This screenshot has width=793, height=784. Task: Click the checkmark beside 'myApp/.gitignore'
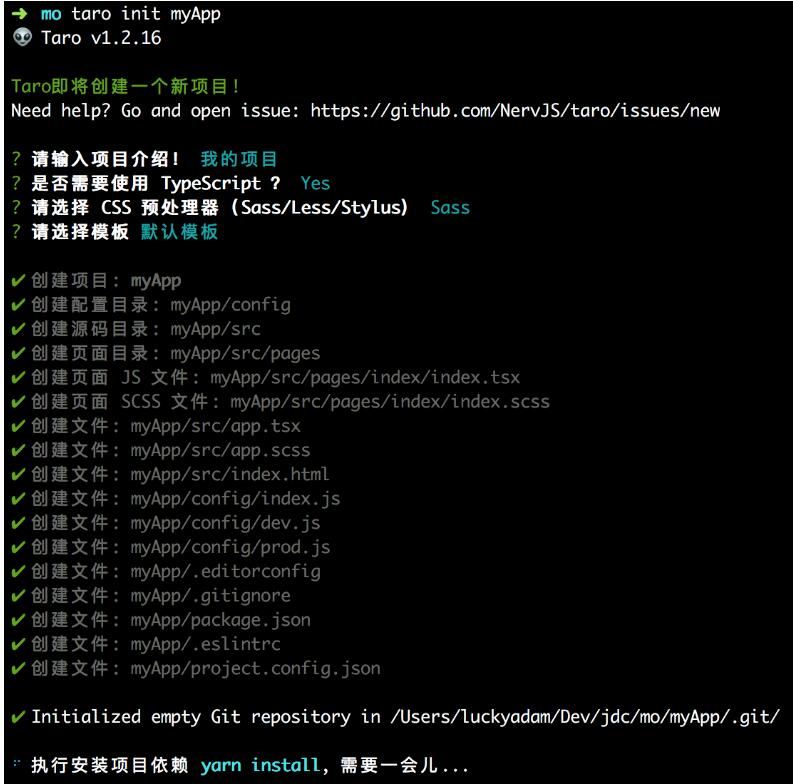(18, 596)
